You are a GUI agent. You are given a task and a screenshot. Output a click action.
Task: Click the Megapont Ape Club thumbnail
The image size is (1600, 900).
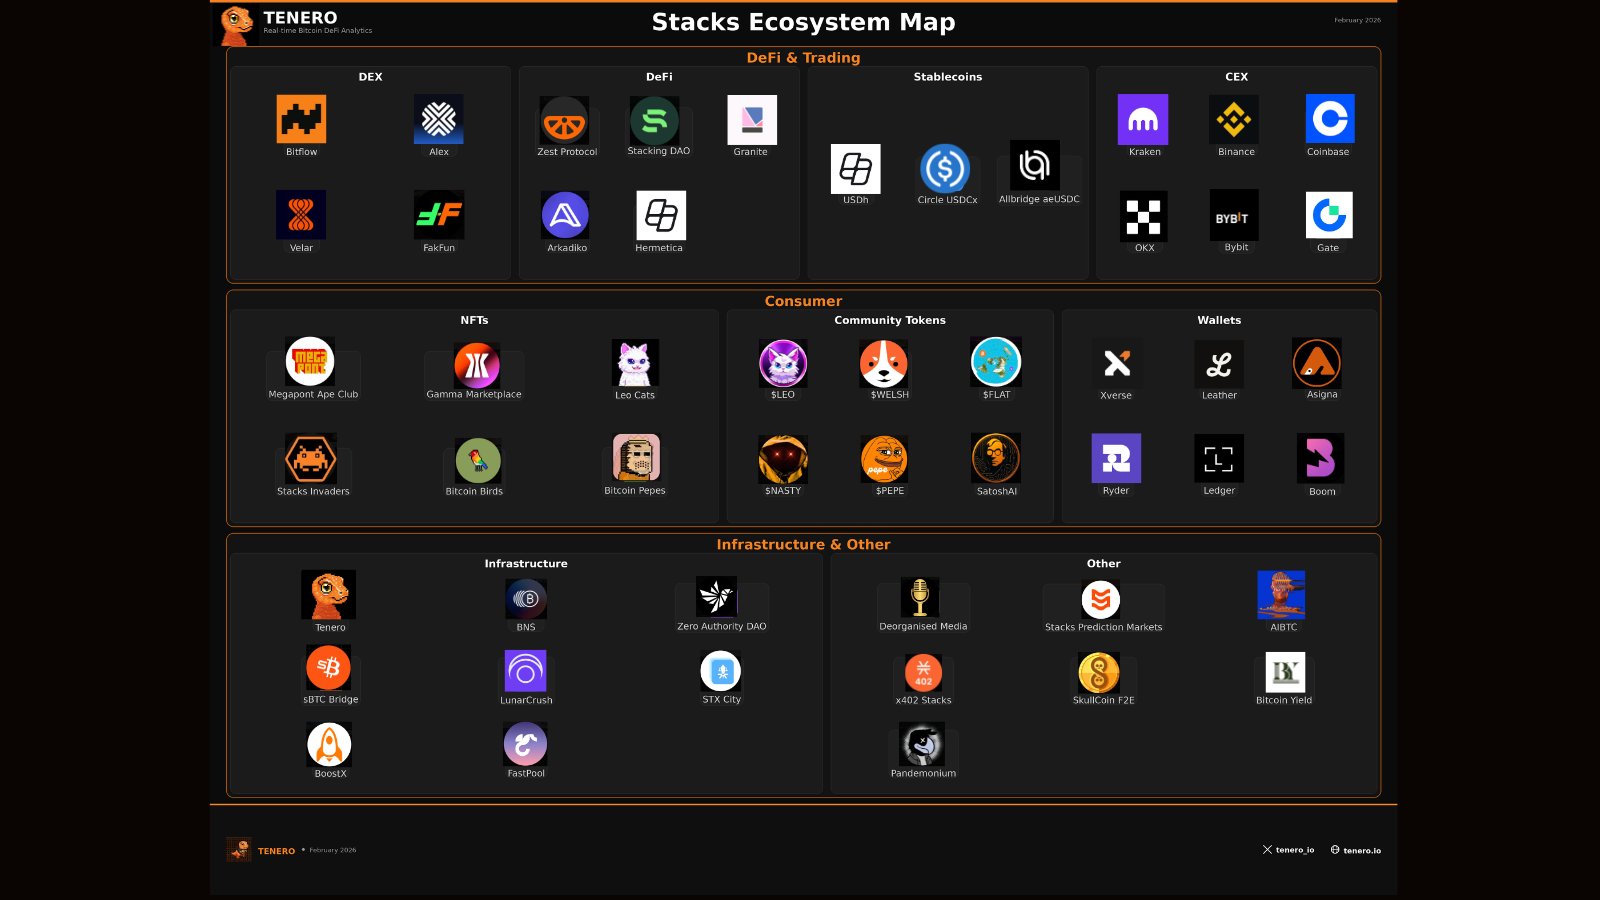click(310, 362)
